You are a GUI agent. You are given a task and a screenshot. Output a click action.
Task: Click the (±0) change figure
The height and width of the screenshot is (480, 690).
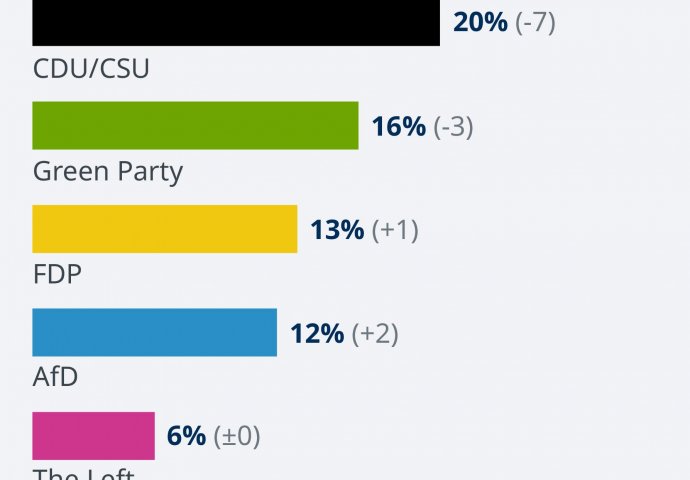point(237,436)
